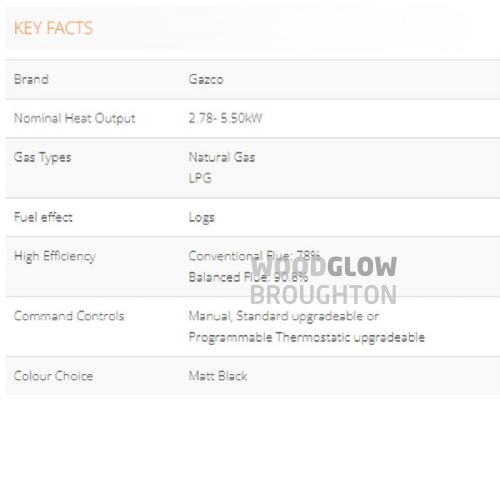Click the word BROUGHTON in watermark

(323, 295)
